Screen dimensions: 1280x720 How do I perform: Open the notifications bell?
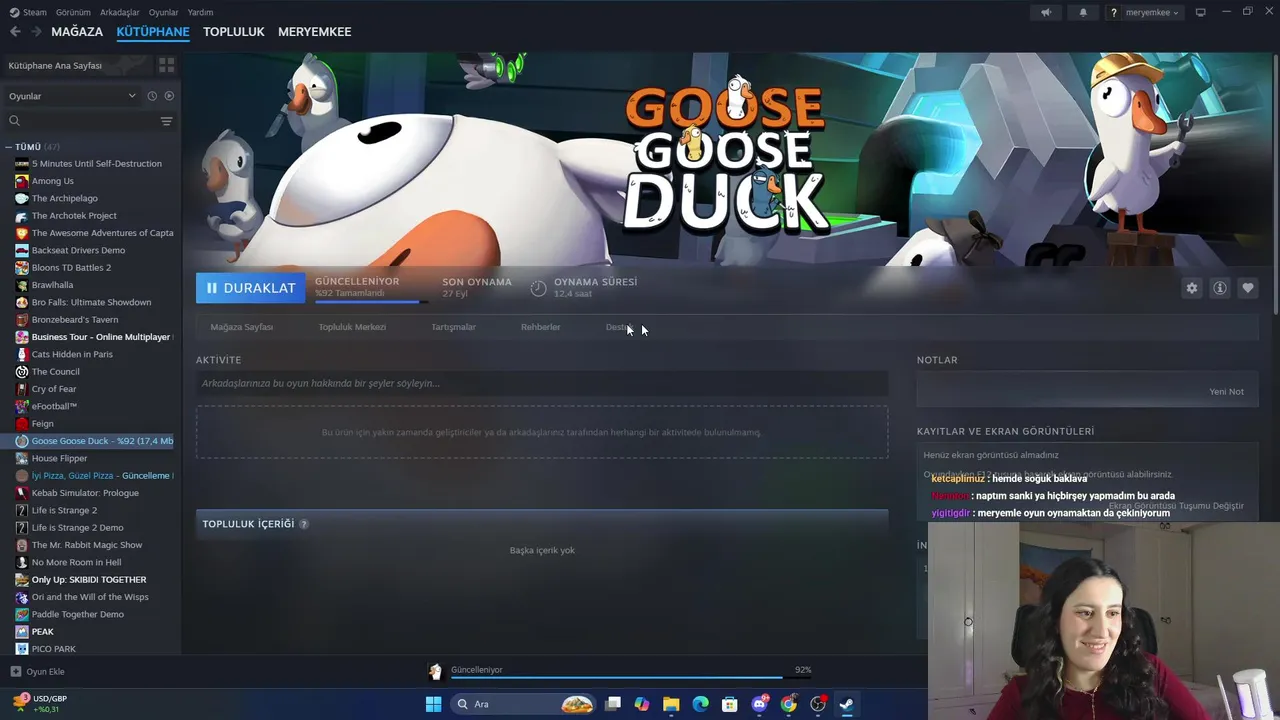click(x=1083, y=12)
